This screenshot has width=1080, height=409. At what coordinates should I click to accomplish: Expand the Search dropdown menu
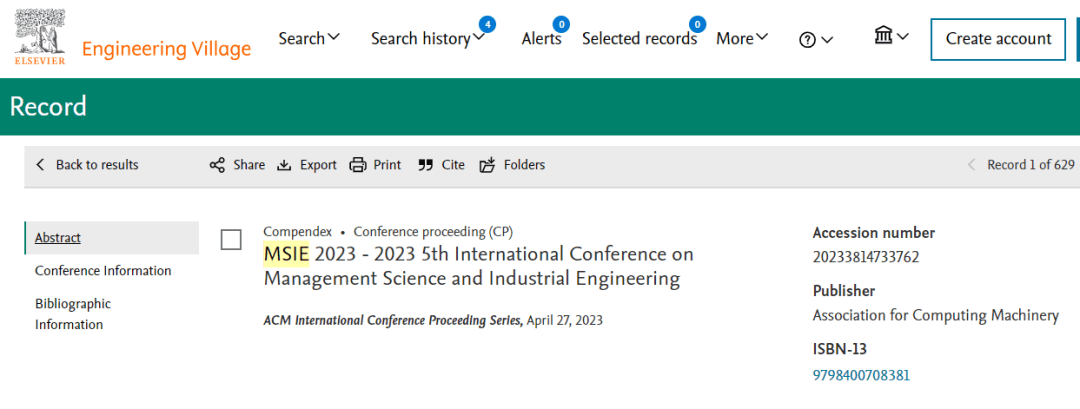[309, 38]
